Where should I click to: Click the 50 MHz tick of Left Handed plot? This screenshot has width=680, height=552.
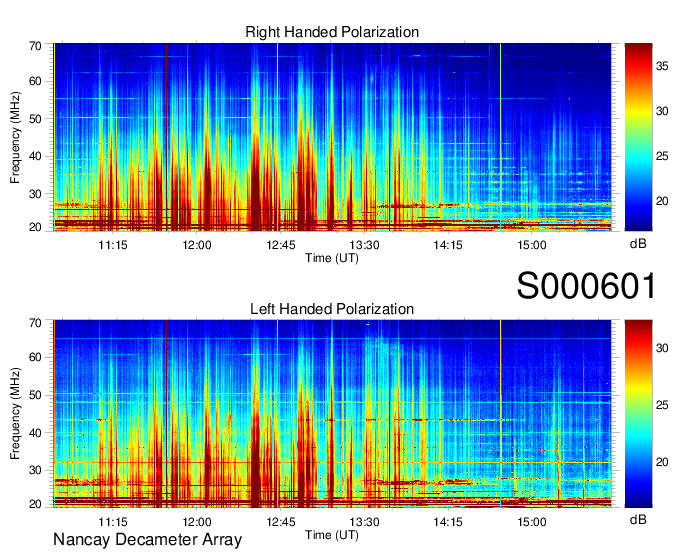[35, 395]
